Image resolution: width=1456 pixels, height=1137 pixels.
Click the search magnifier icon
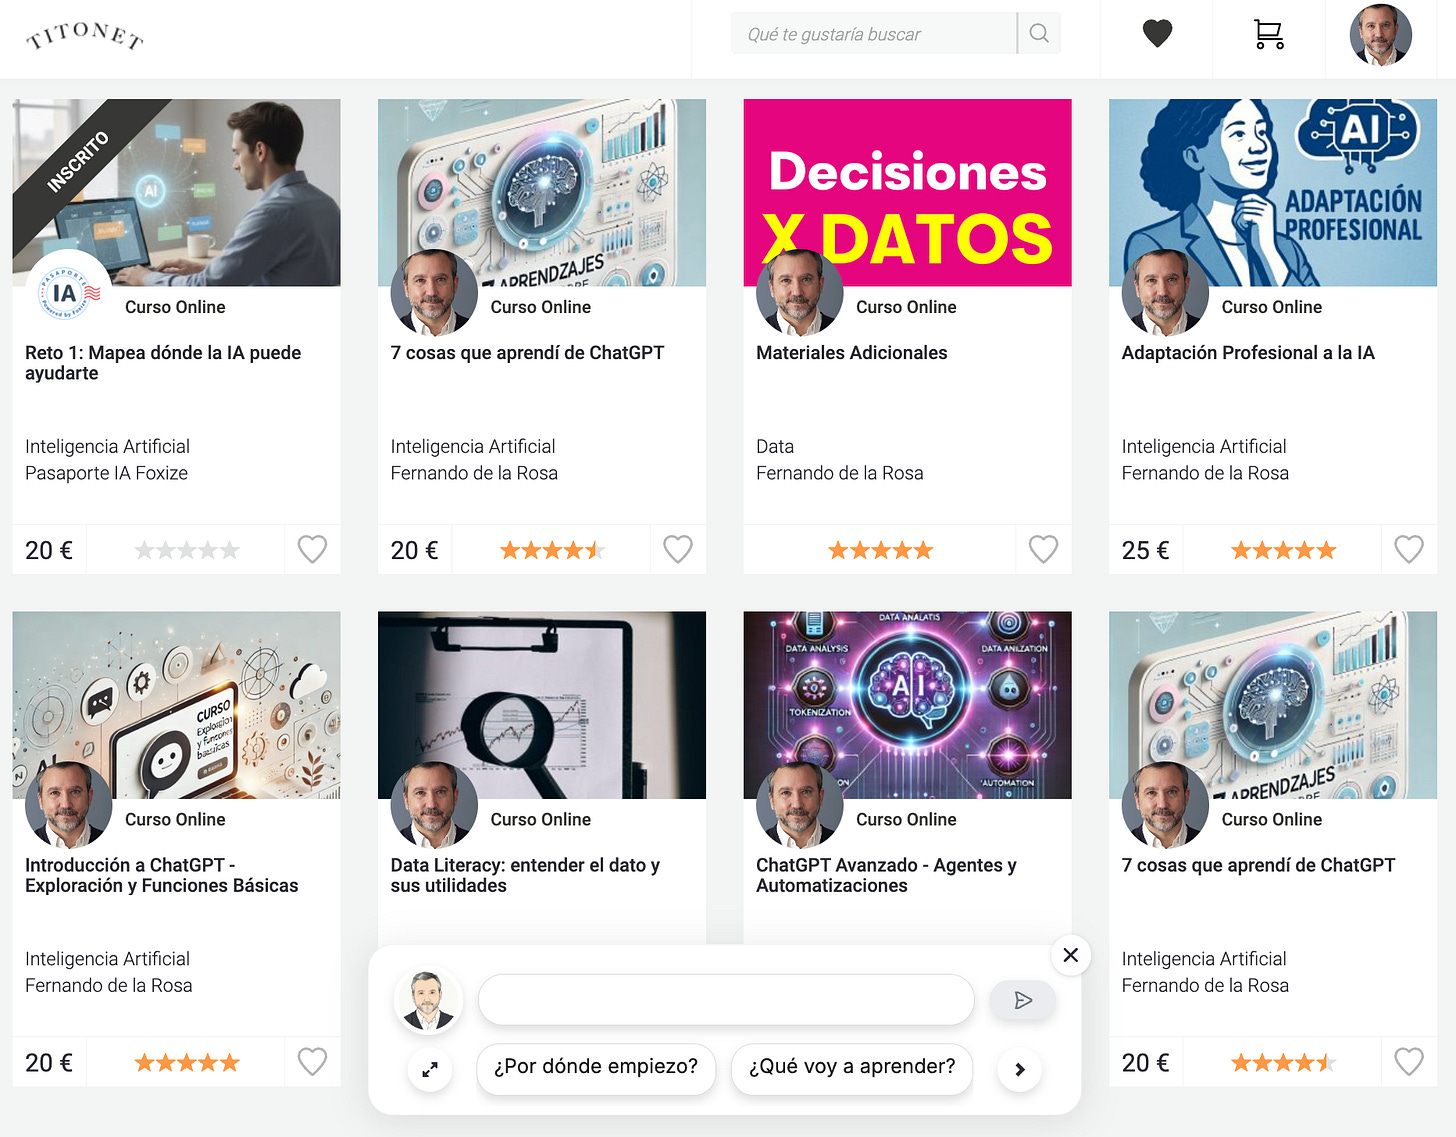(1039, 33)
